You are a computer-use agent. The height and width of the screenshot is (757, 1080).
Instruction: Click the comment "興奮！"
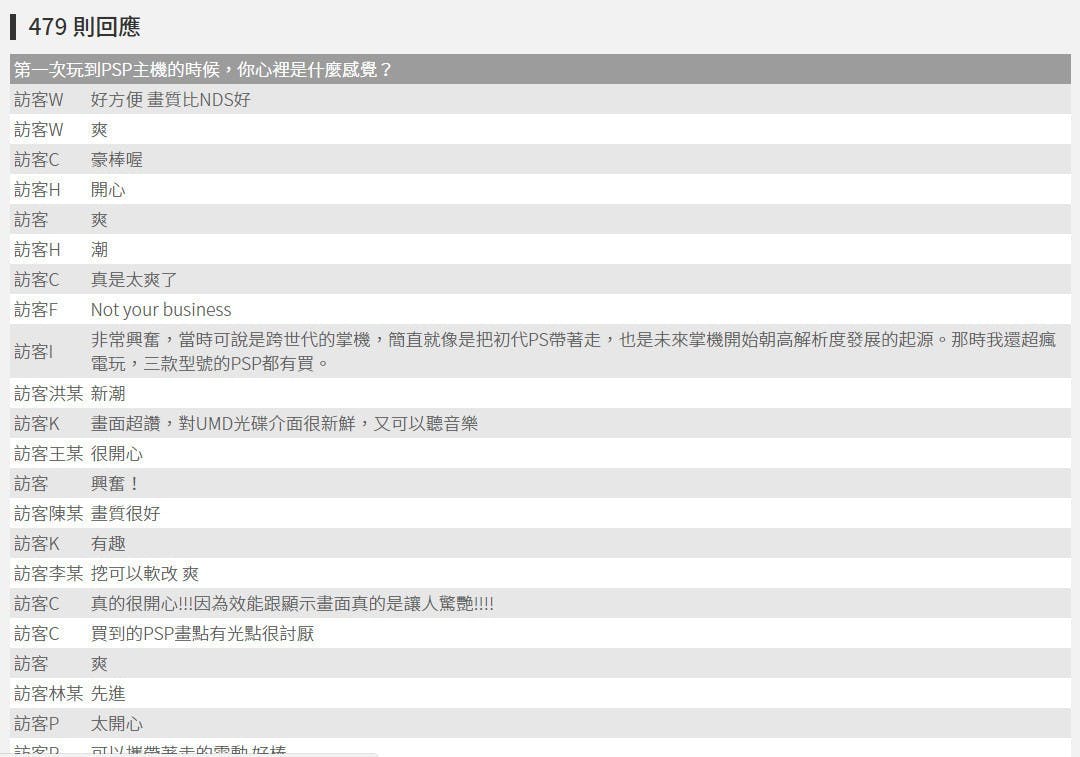click(x=115, y=484)
